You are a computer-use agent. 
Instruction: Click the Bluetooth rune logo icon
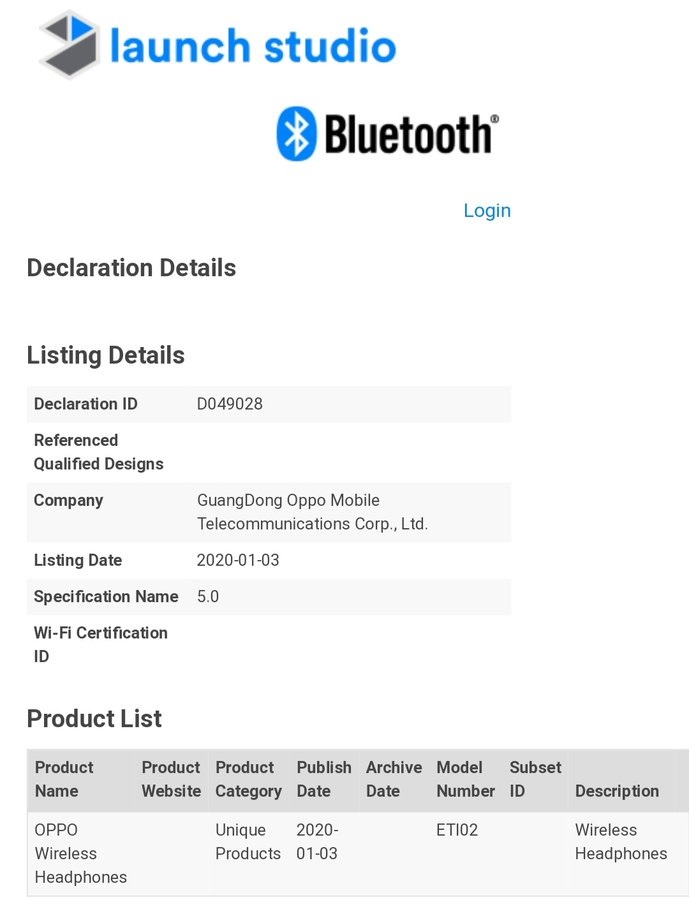click(296, 134)
